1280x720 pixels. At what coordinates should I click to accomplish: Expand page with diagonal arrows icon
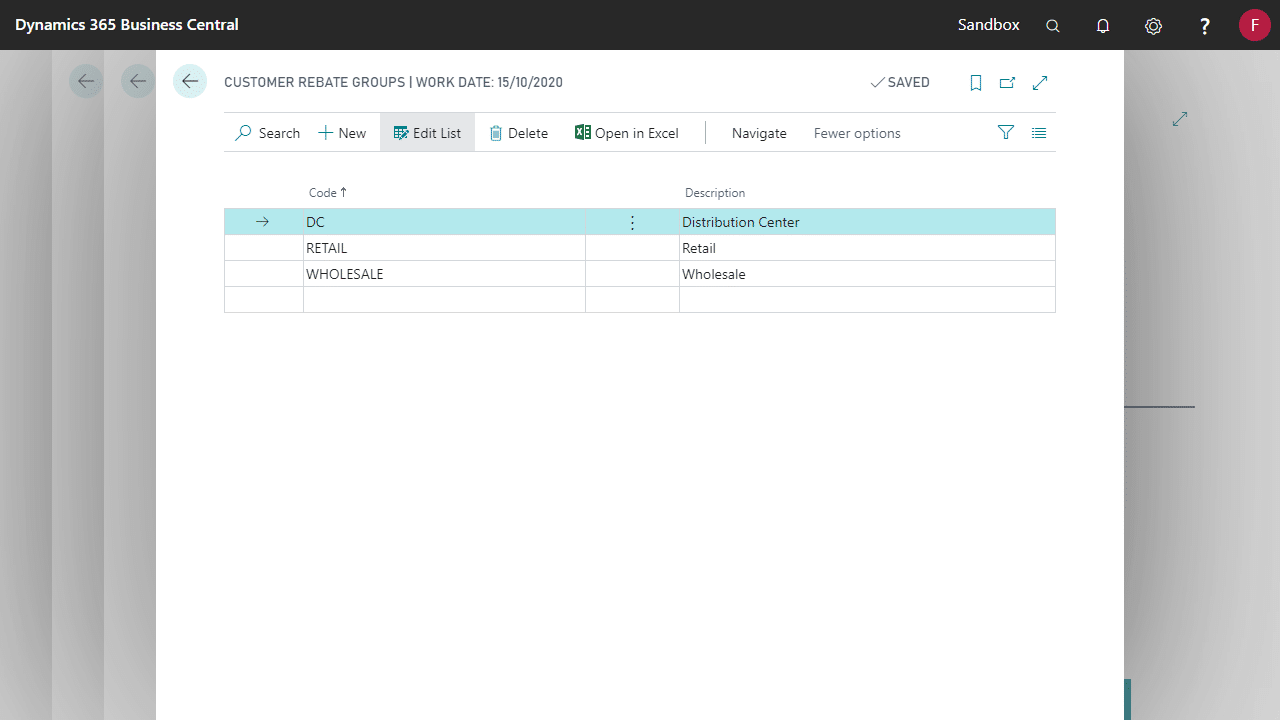(x=1040, y=83)
